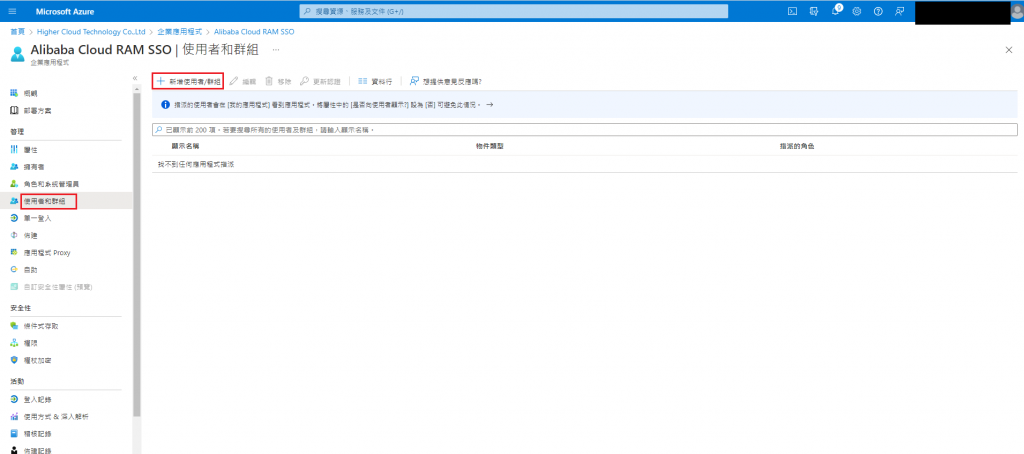Click the 活動 section heading
The image size is (1024, 454).
17,381
